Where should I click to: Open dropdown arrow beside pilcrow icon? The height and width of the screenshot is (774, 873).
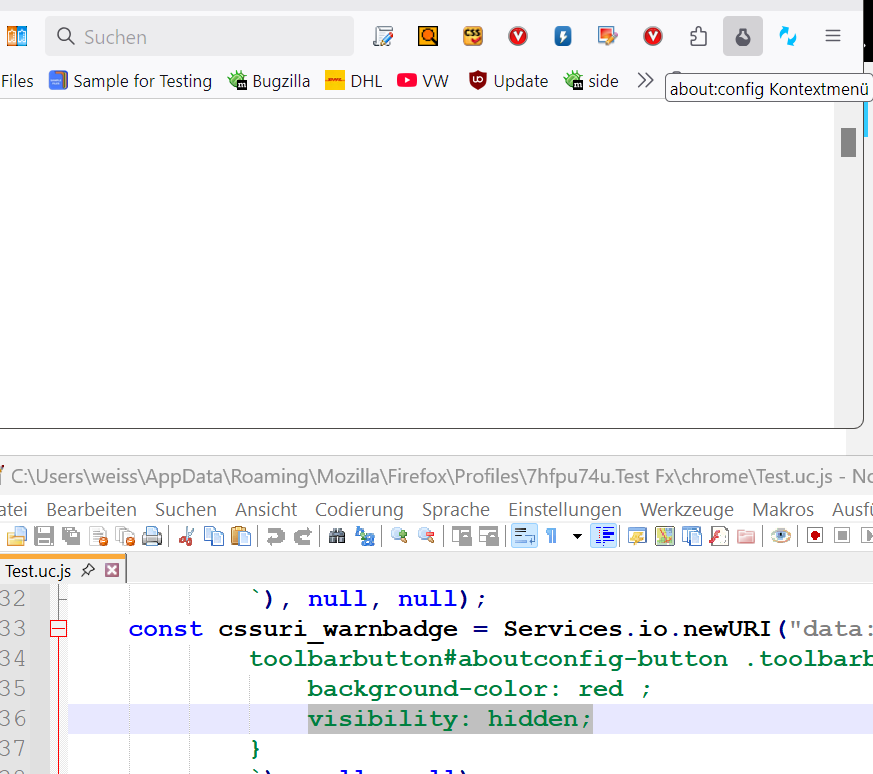tap(576, 536)
